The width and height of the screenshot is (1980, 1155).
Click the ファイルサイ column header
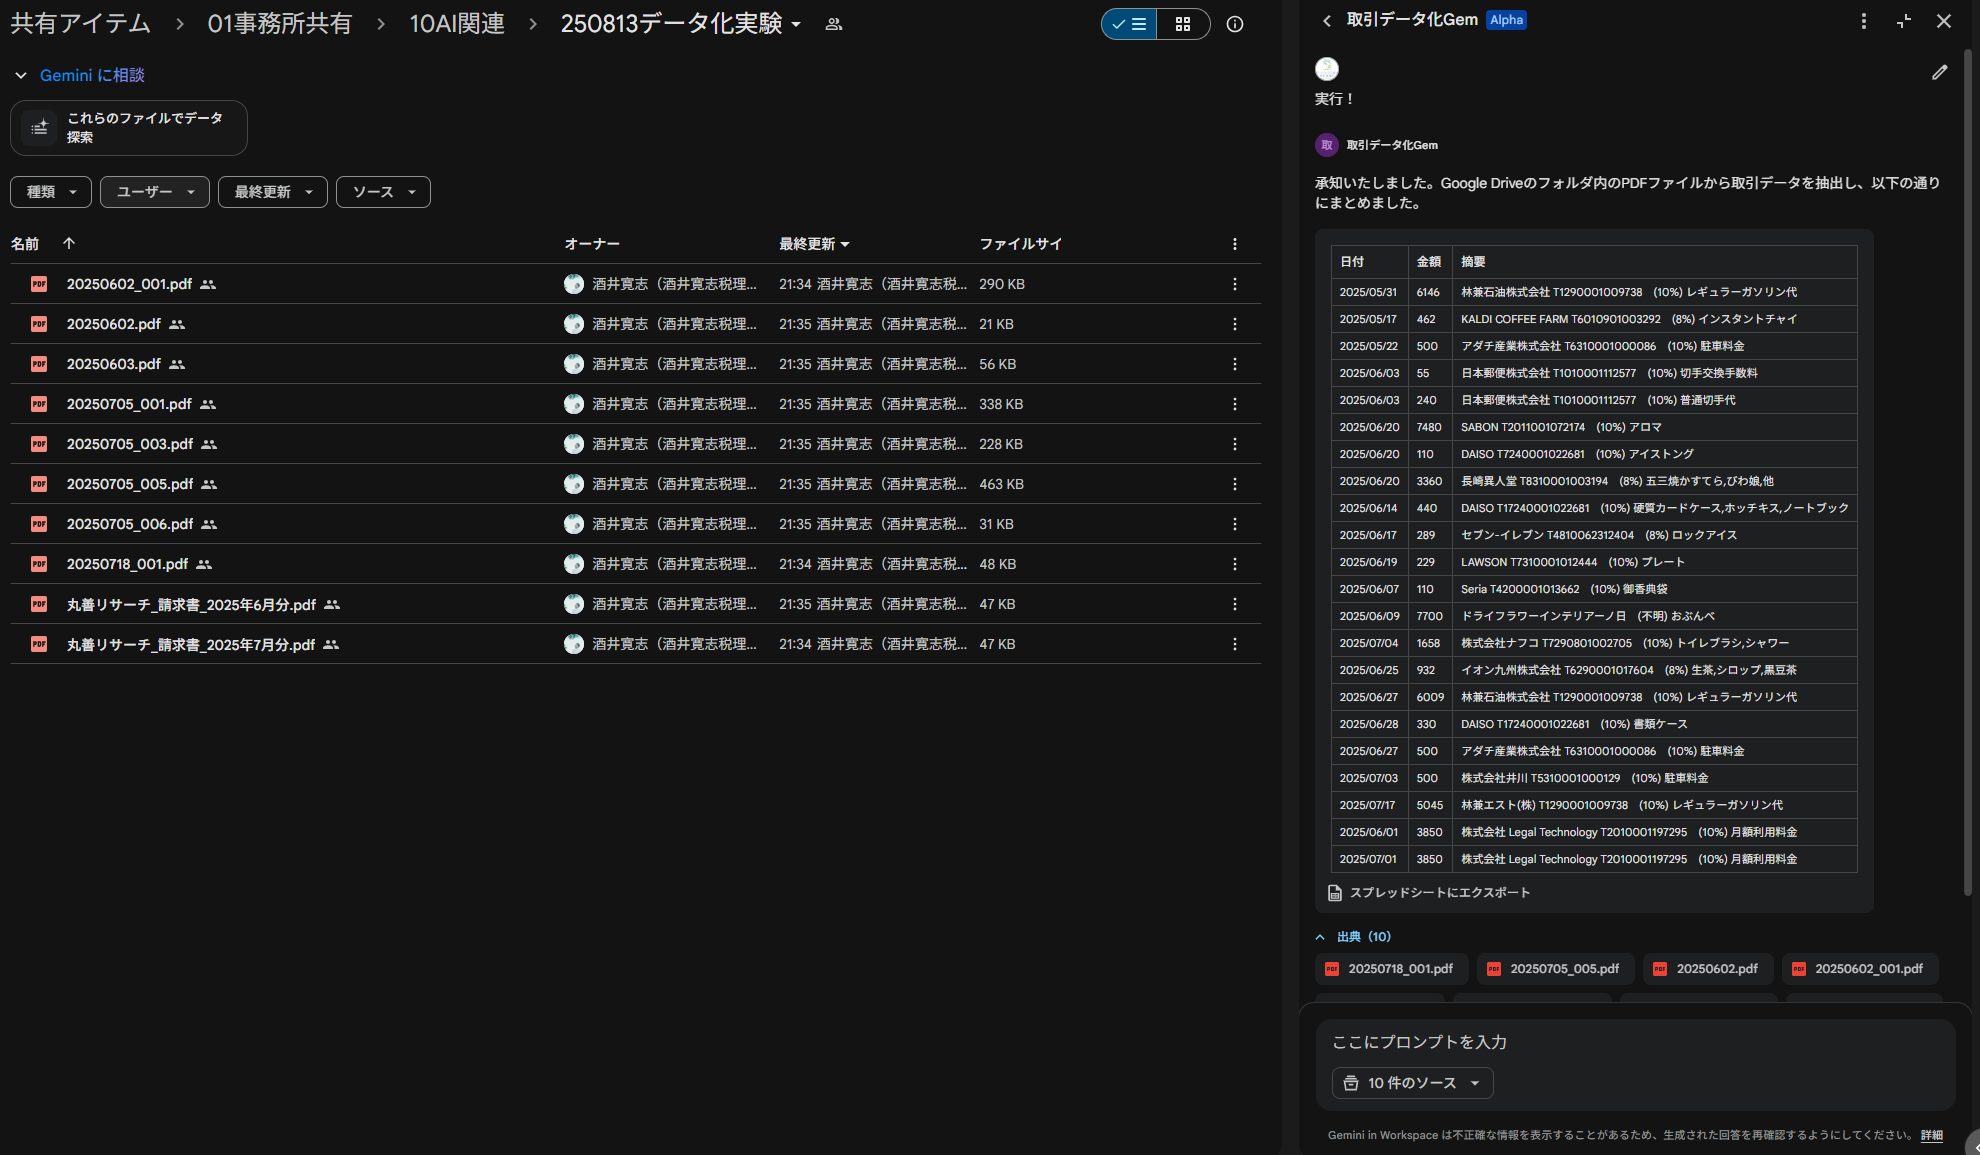click(x=1020, y=244)
